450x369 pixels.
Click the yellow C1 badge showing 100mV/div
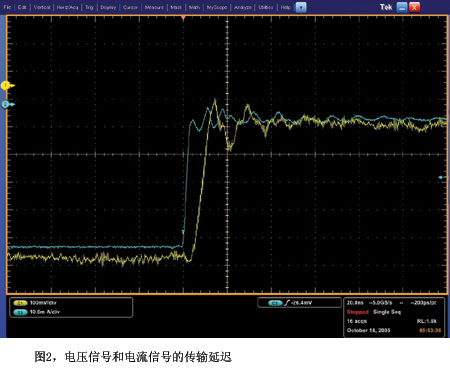click(20, 303)
